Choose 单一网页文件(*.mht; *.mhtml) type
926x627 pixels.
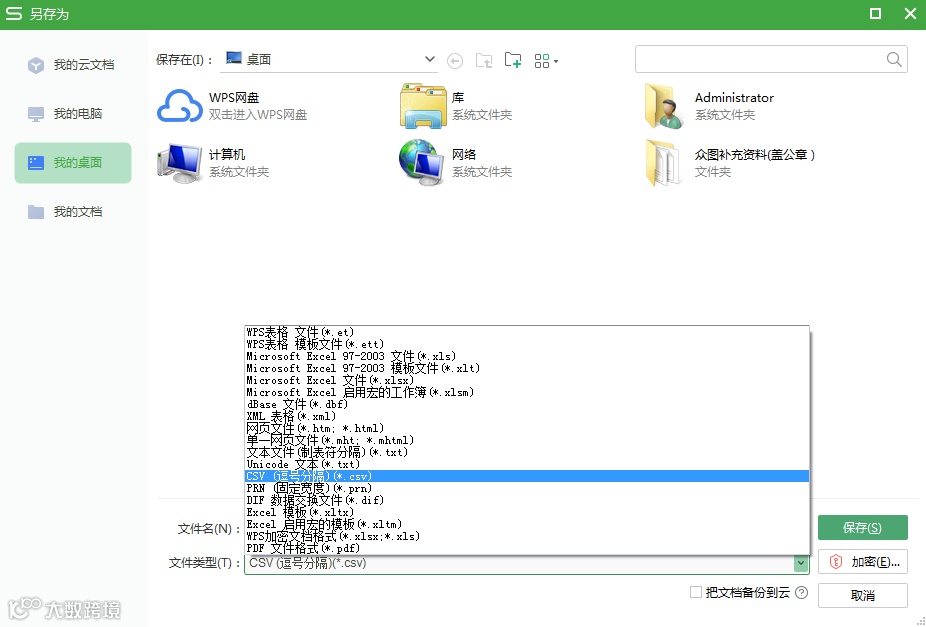527,440
